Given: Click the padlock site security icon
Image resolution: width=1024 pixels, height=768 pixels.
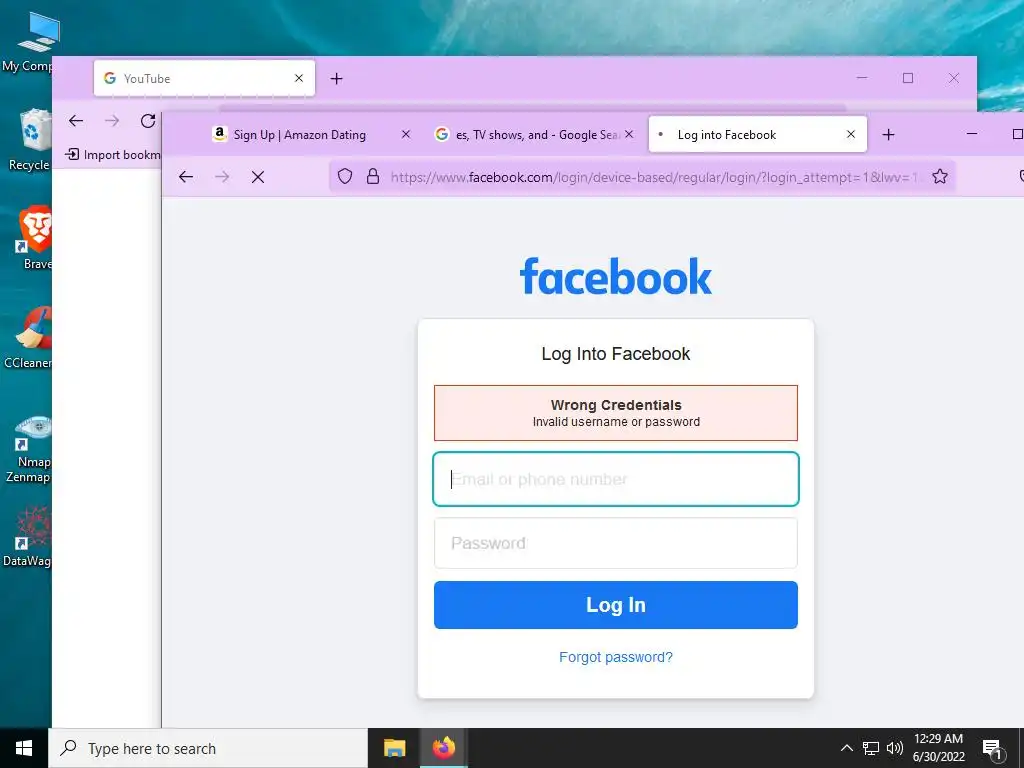Looking at the screenshot, I should point(373,176).
